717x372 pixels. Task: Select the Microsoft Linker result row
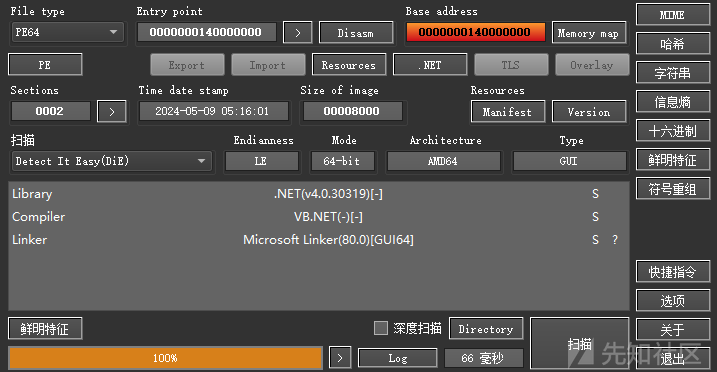(x=319, y=239)
